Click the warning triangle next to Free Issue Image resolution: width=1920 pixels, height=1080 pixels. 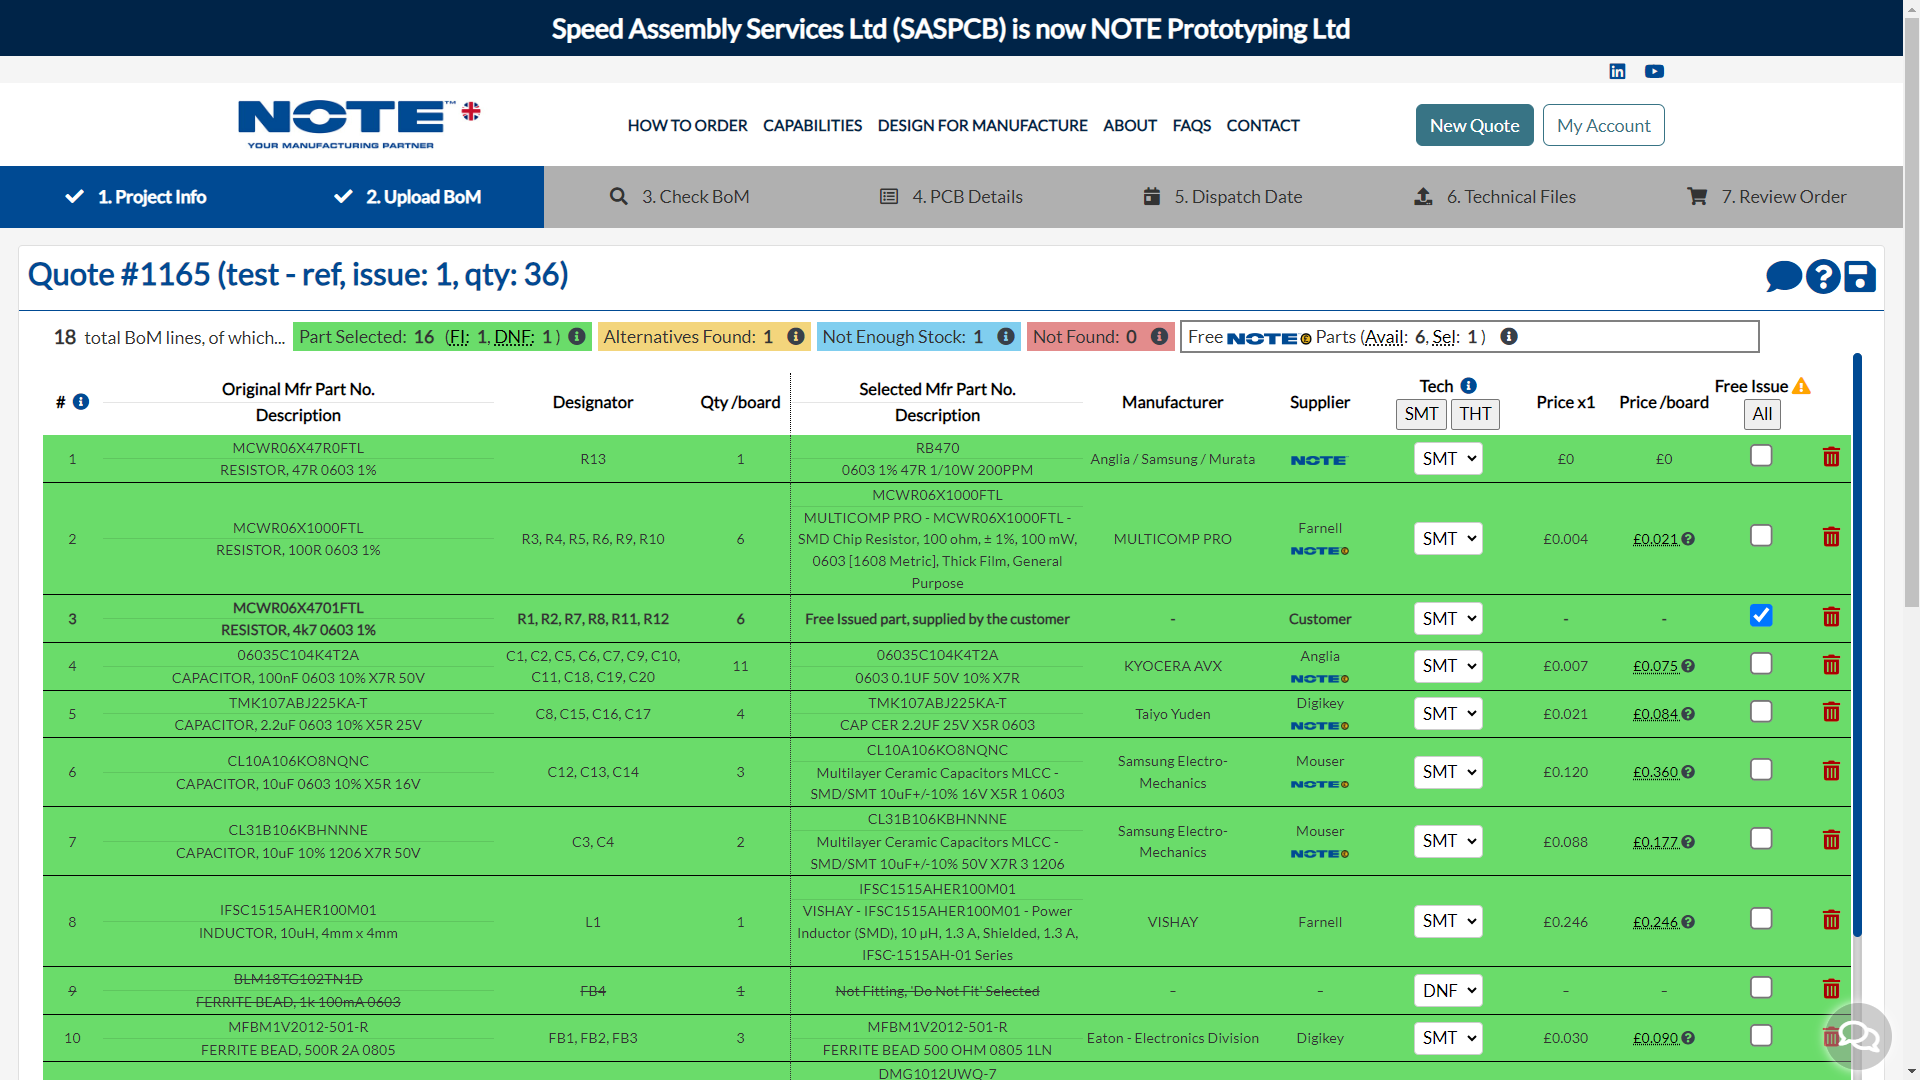pyautogui.click(x=1802, y=384)
